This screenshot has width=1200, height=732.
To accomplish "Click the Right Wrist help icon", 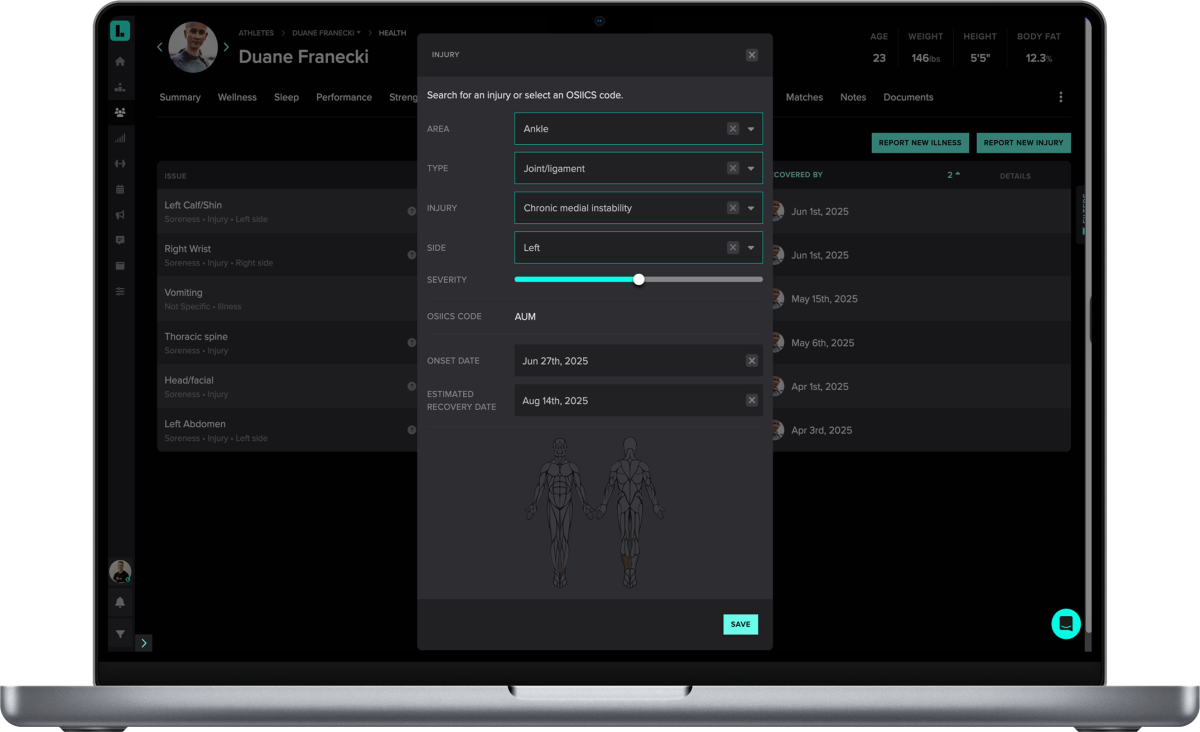I will 411,255.
